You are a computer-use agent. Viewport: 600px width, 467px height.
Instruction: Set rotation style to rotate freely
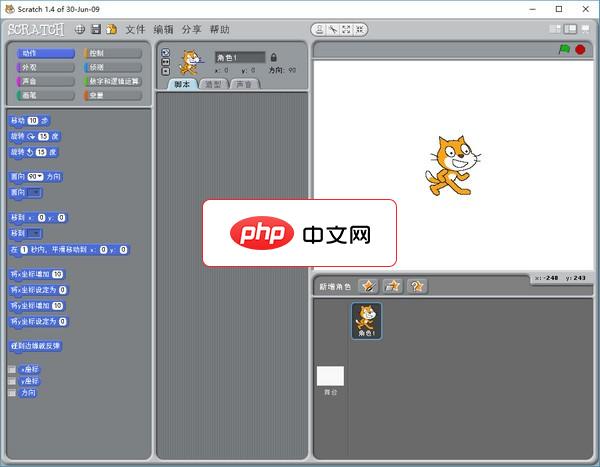click(x=165, y=53)
